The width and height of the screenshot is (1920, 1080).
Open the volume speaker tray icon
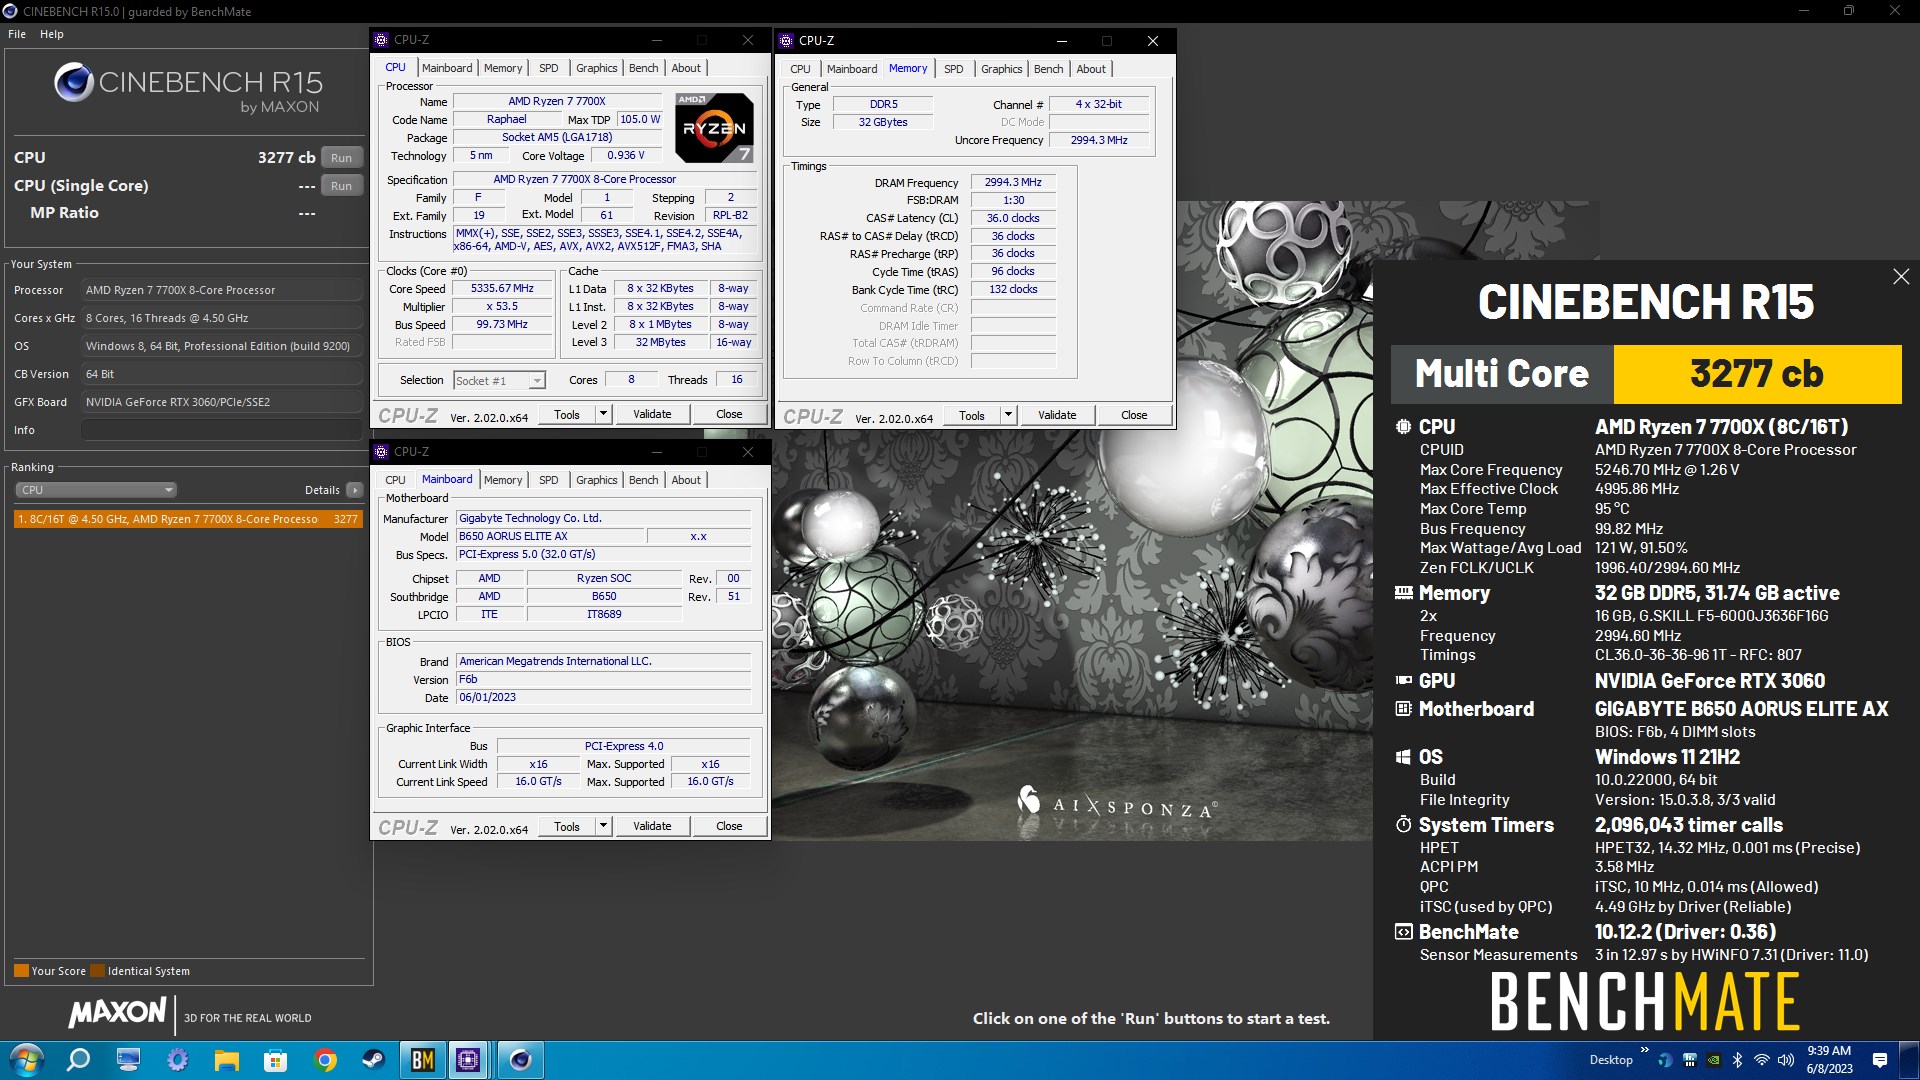point(1786,1060)
